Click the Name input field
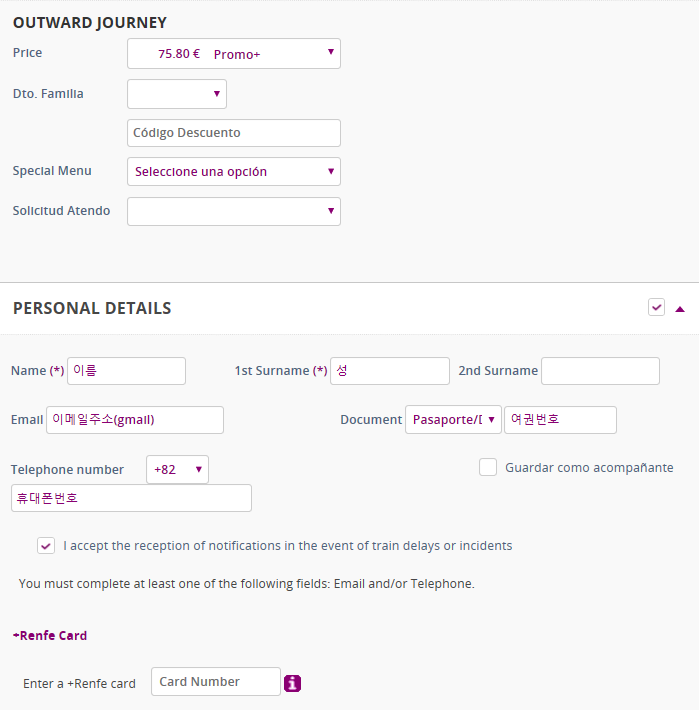Screen dimensions: 699x710 coord(127,371)
